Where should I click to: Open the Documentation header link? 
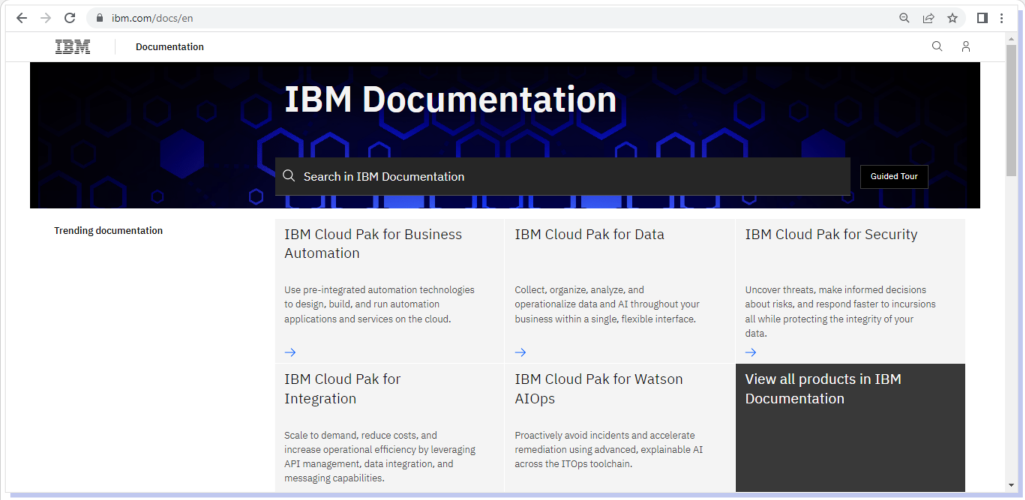(170, 47)
